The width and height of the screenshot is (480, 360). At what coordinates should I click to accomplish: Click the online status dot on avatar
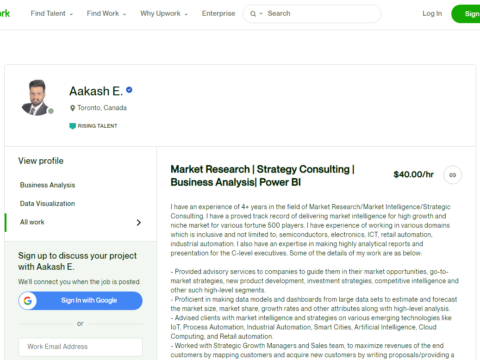[51, 111]
